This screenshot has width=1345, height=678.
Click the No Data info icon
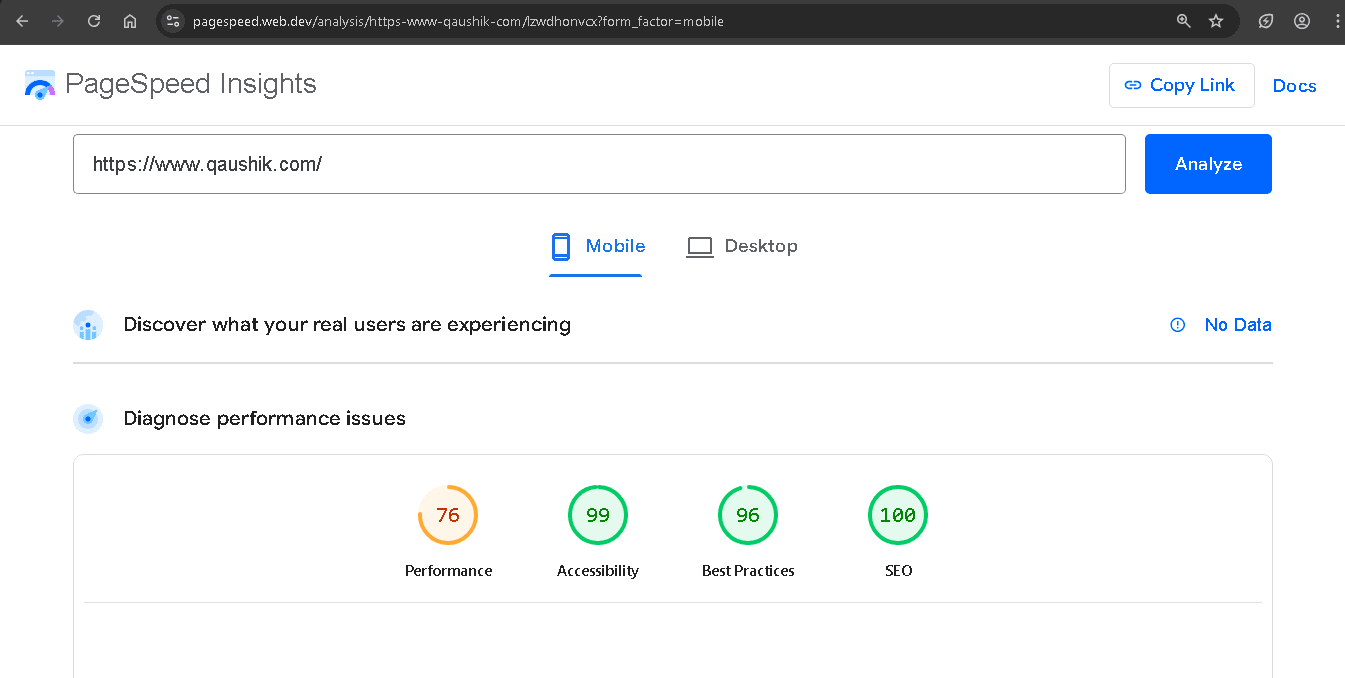pyautogui.click(x=1178, y=325)
